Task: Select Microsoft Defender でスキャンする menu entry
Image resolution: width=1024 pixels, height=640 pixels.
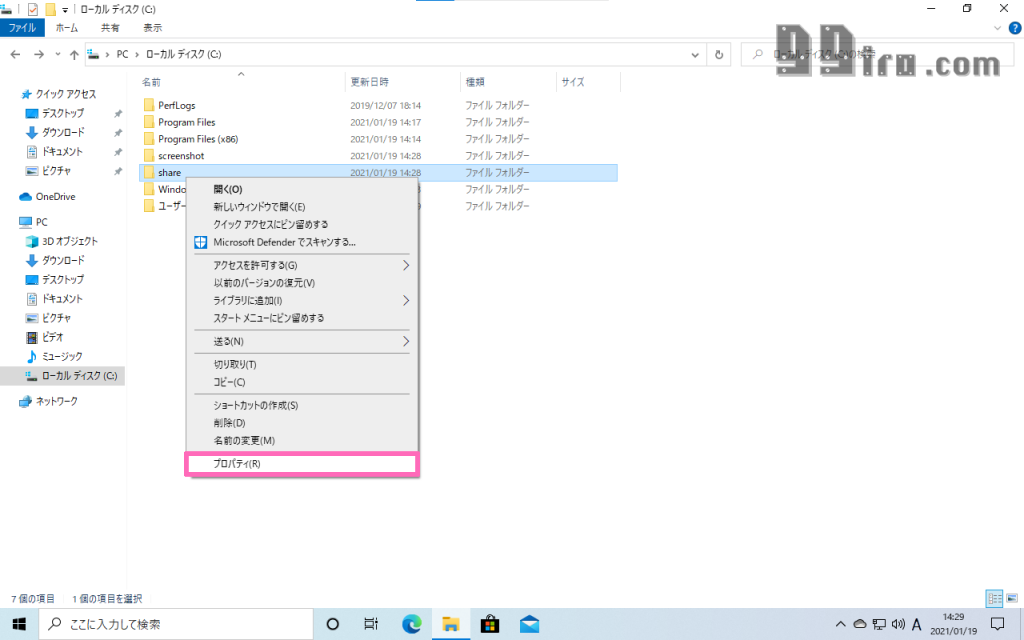Action: tap(284, 242)
